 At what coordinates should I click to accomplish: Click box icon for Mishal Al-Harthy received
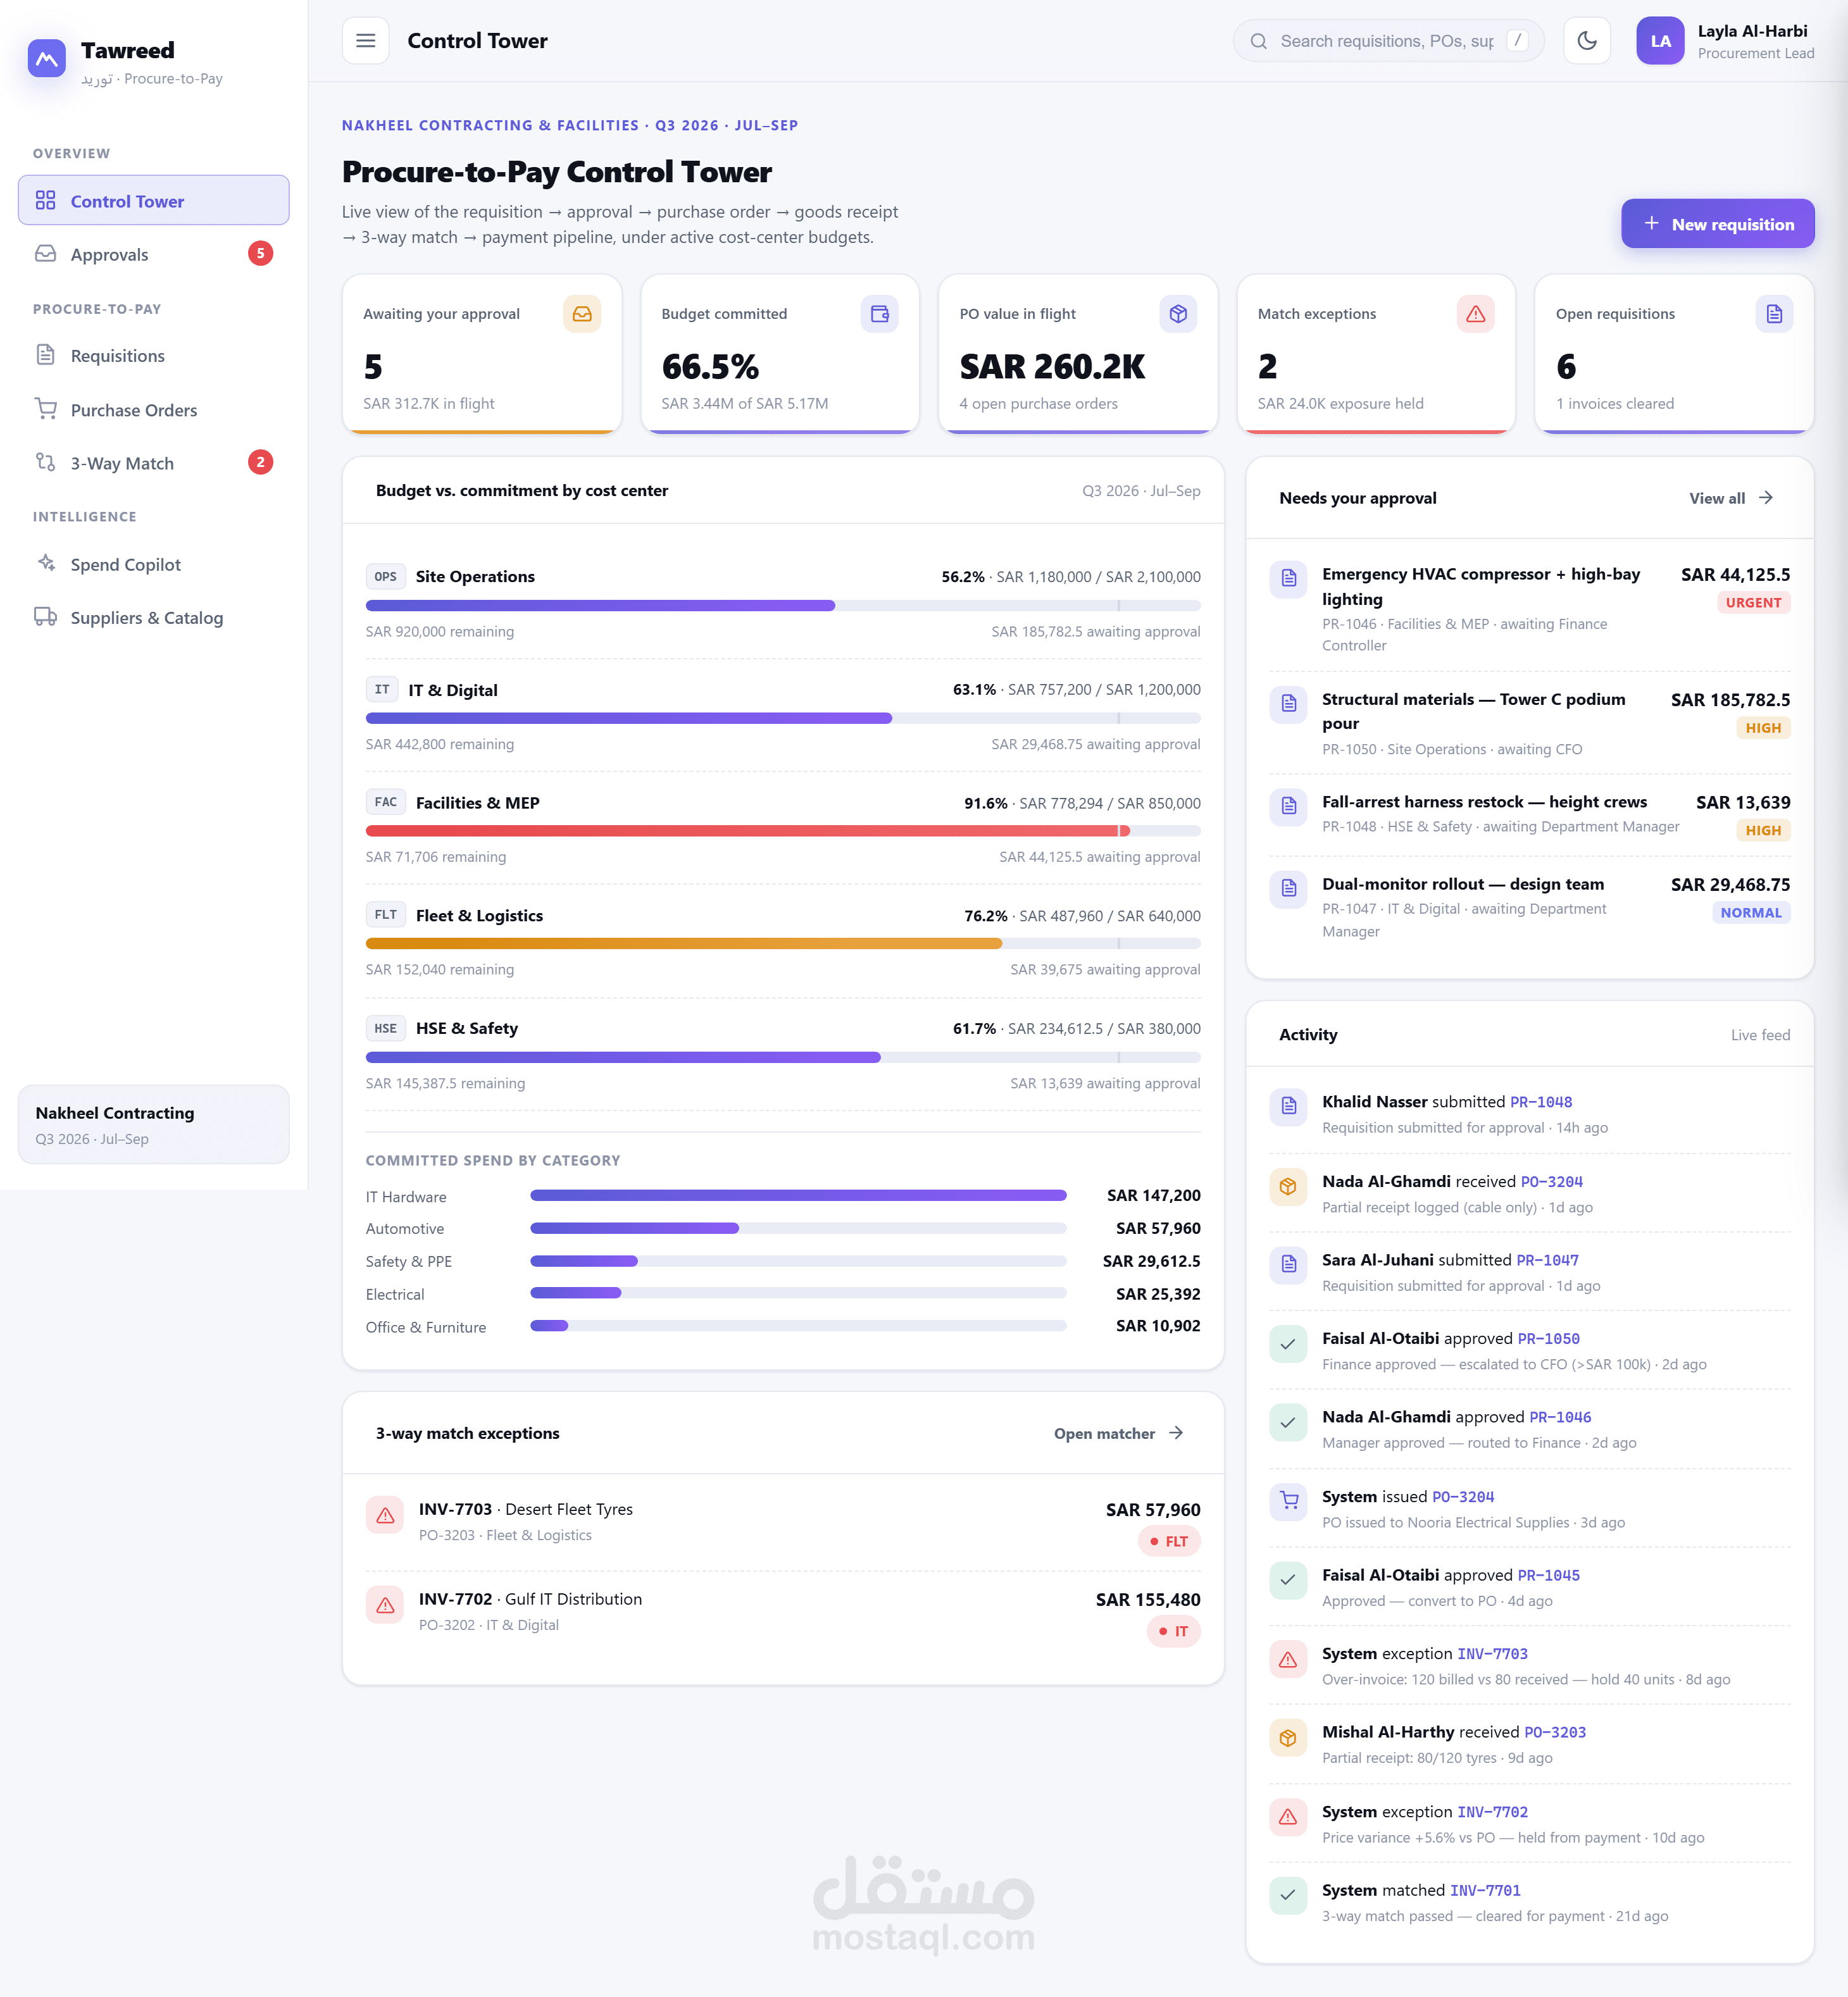[1288, 1738]
